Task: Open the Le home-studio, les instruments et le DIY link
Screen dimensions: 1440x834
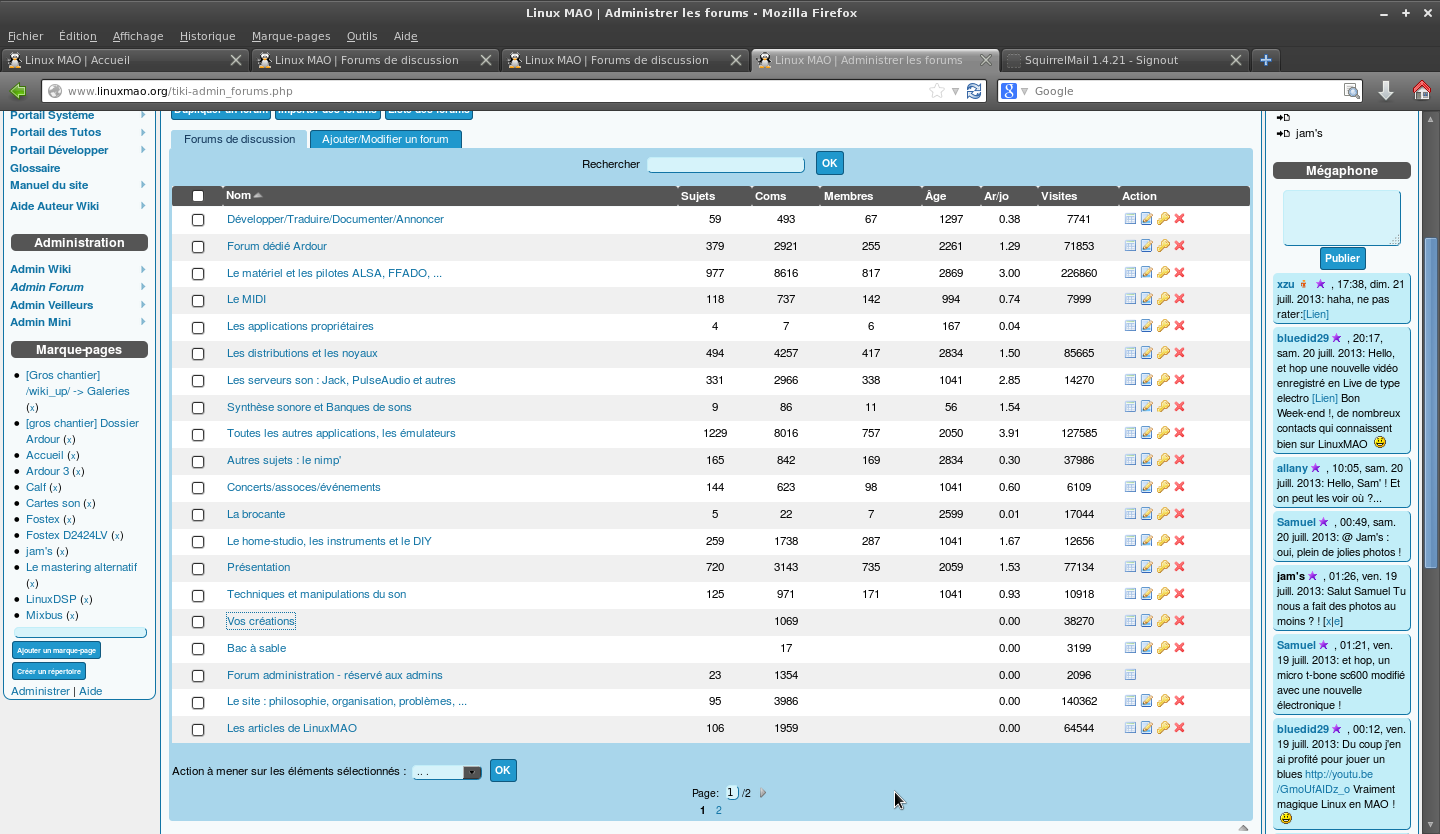Action: (x=329, y=541)
